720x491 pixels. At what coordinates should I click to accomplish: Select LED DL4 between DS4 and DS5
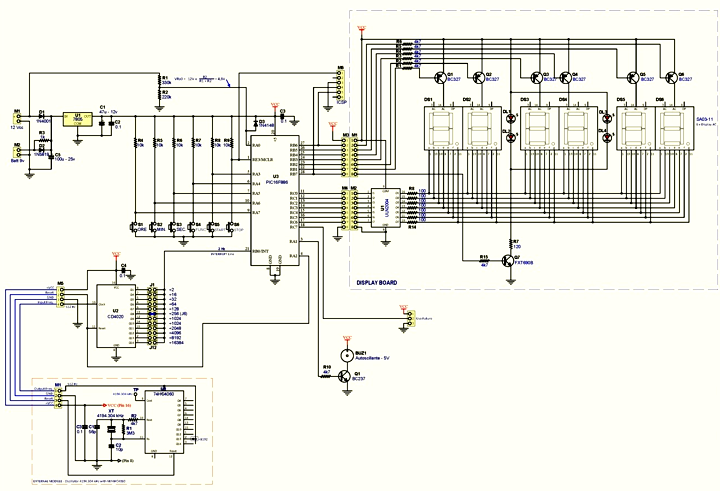click(607, 137)
